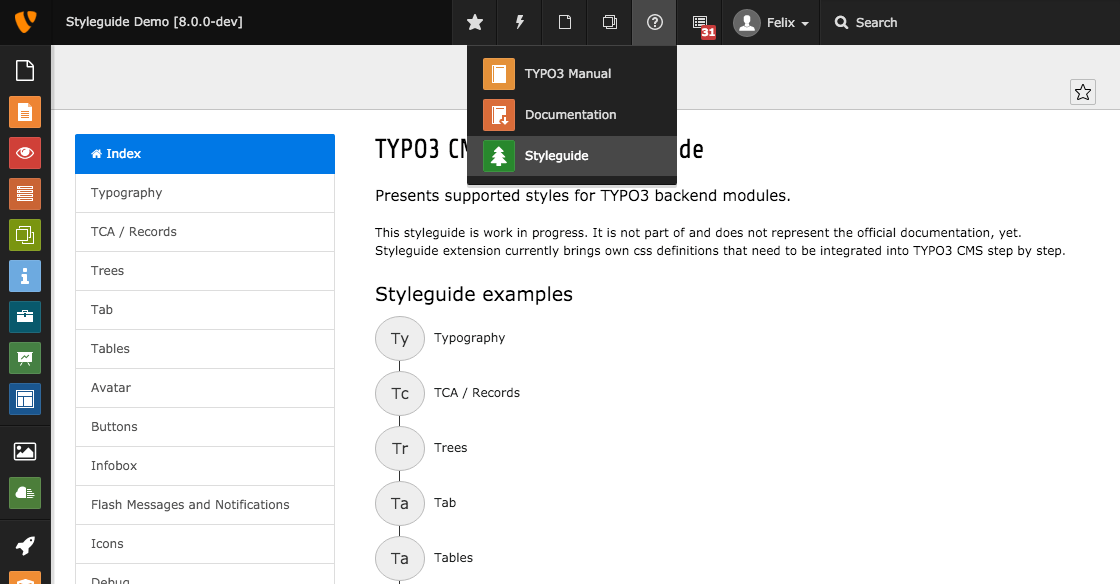
Task: Open Documentation from help menu
Action: tap(571, 115)
